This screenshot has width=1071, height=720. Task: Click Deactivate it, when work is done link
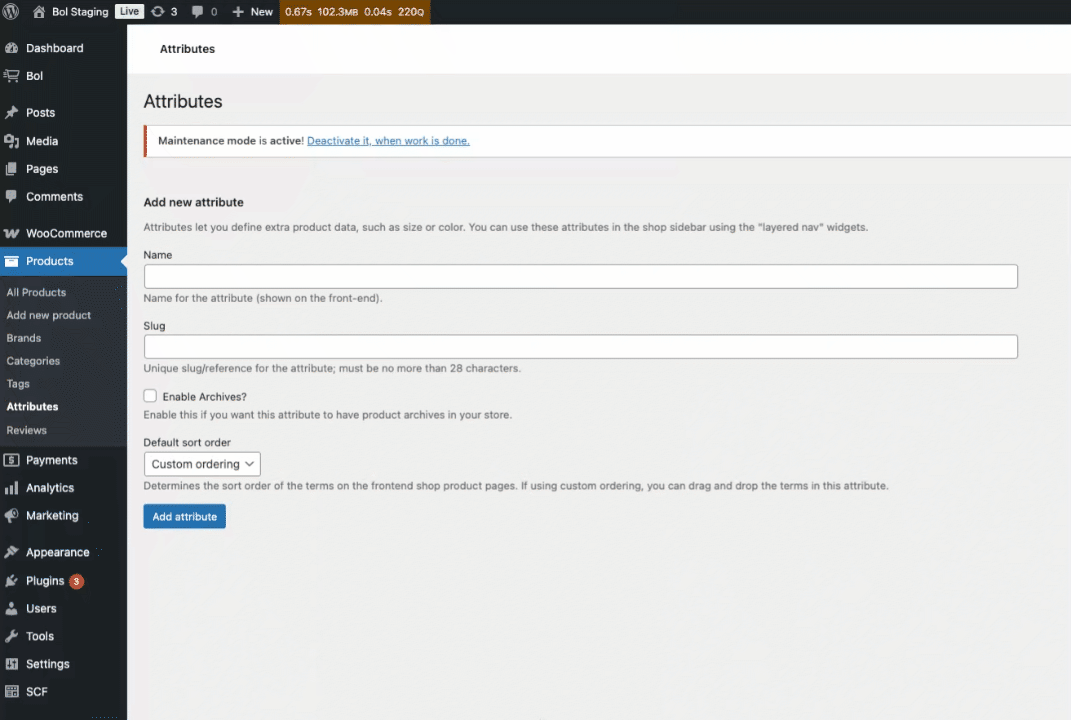[x=388, y=141]
